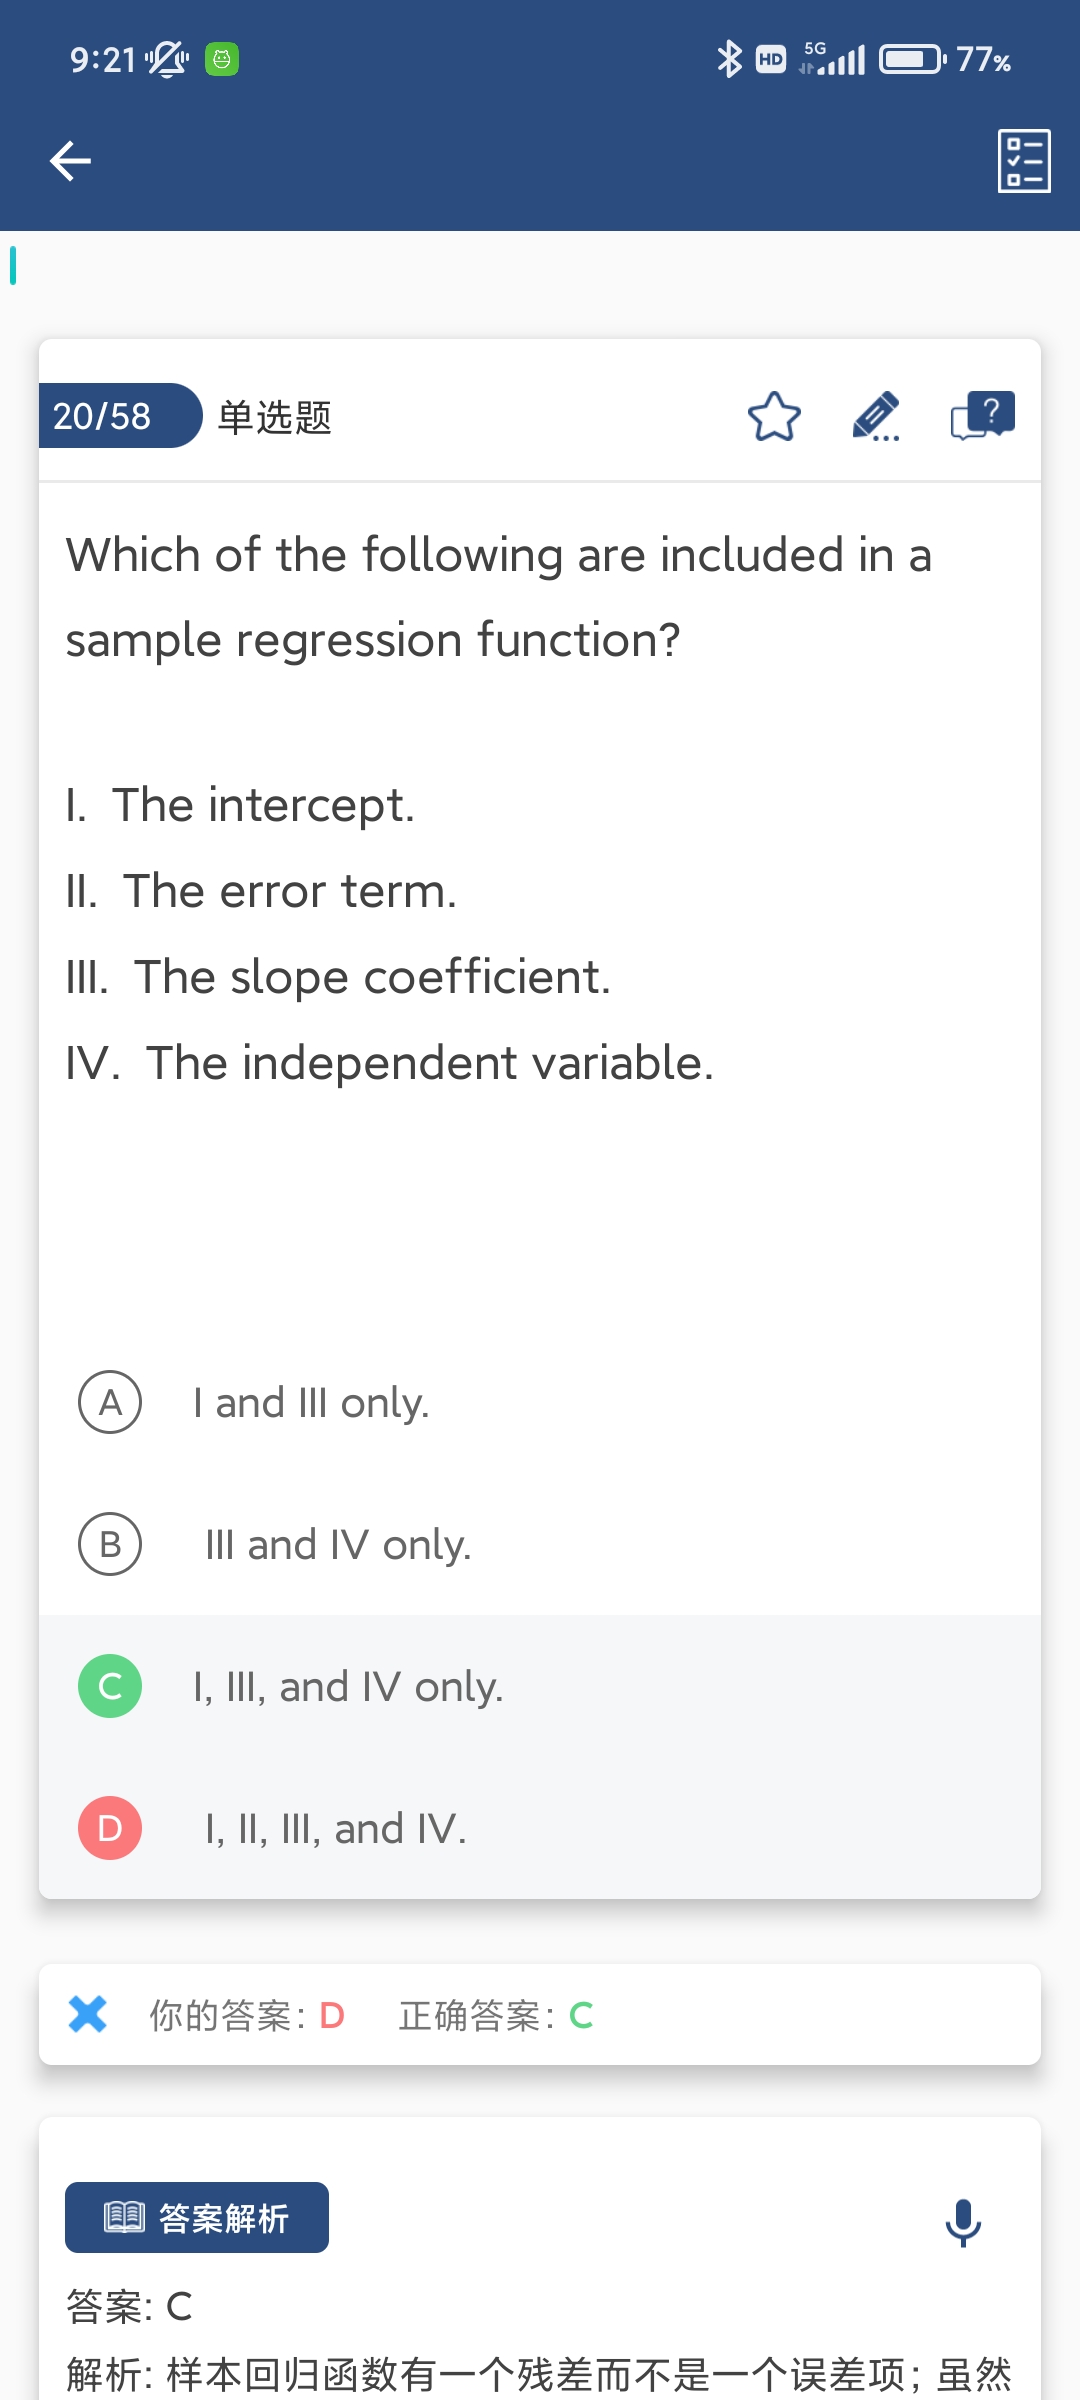Select option A radio circle

110,1402
